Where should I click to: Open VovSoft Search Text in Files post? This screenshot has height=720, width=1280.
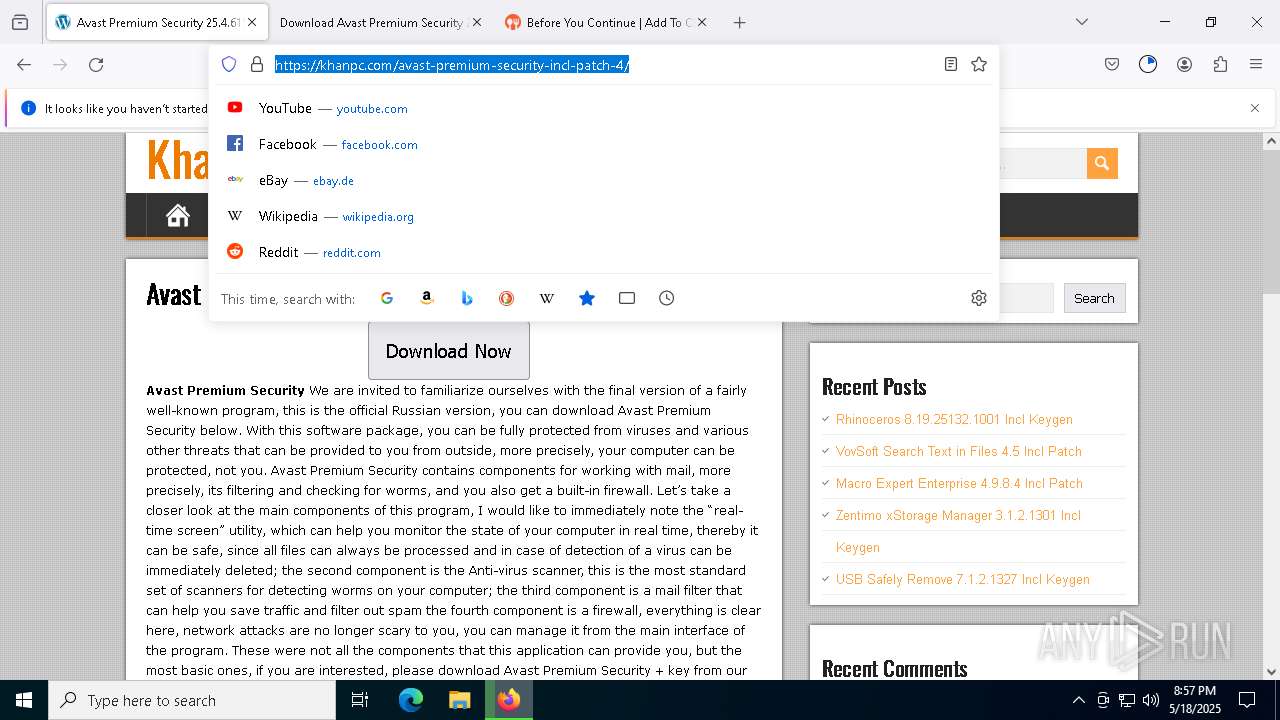tap(959, 451)
